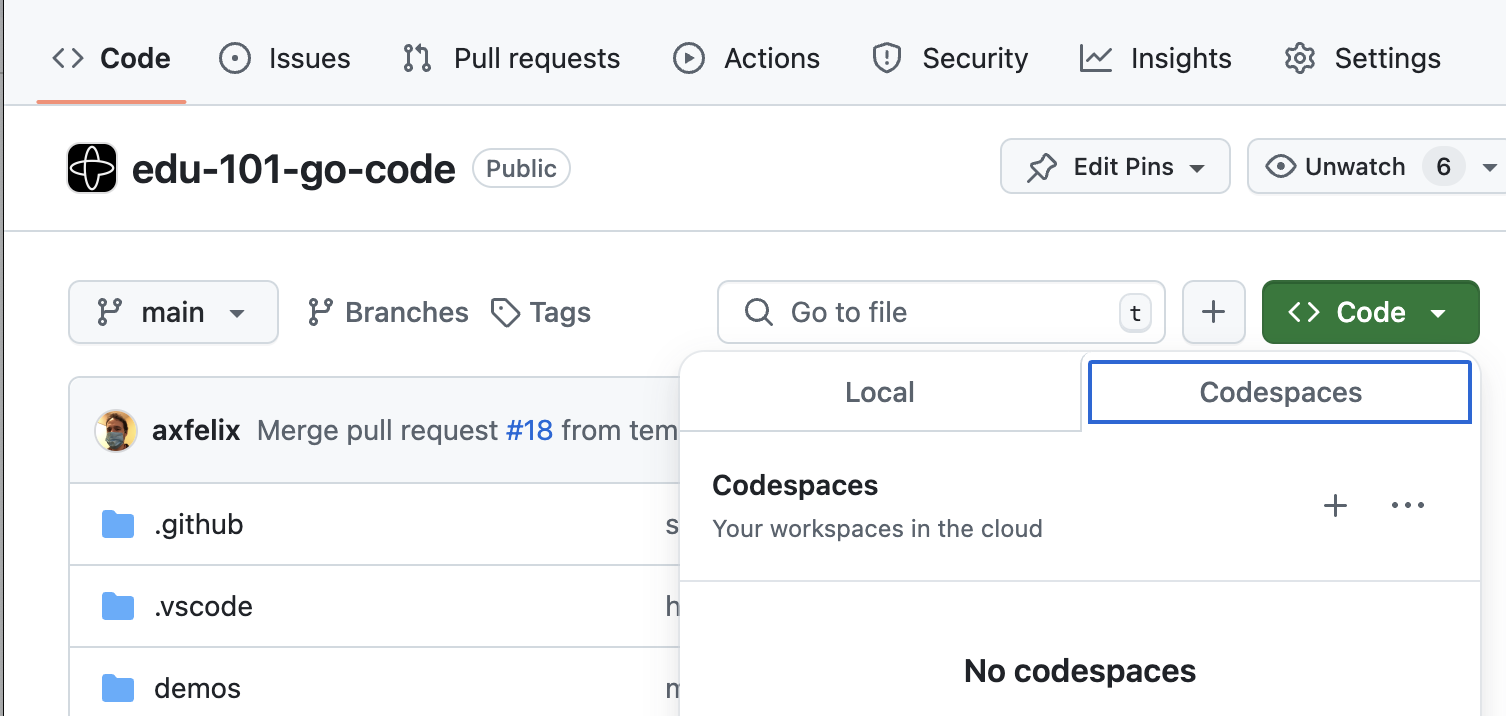
Task: Open the .github folder
Action: [198, 524]
